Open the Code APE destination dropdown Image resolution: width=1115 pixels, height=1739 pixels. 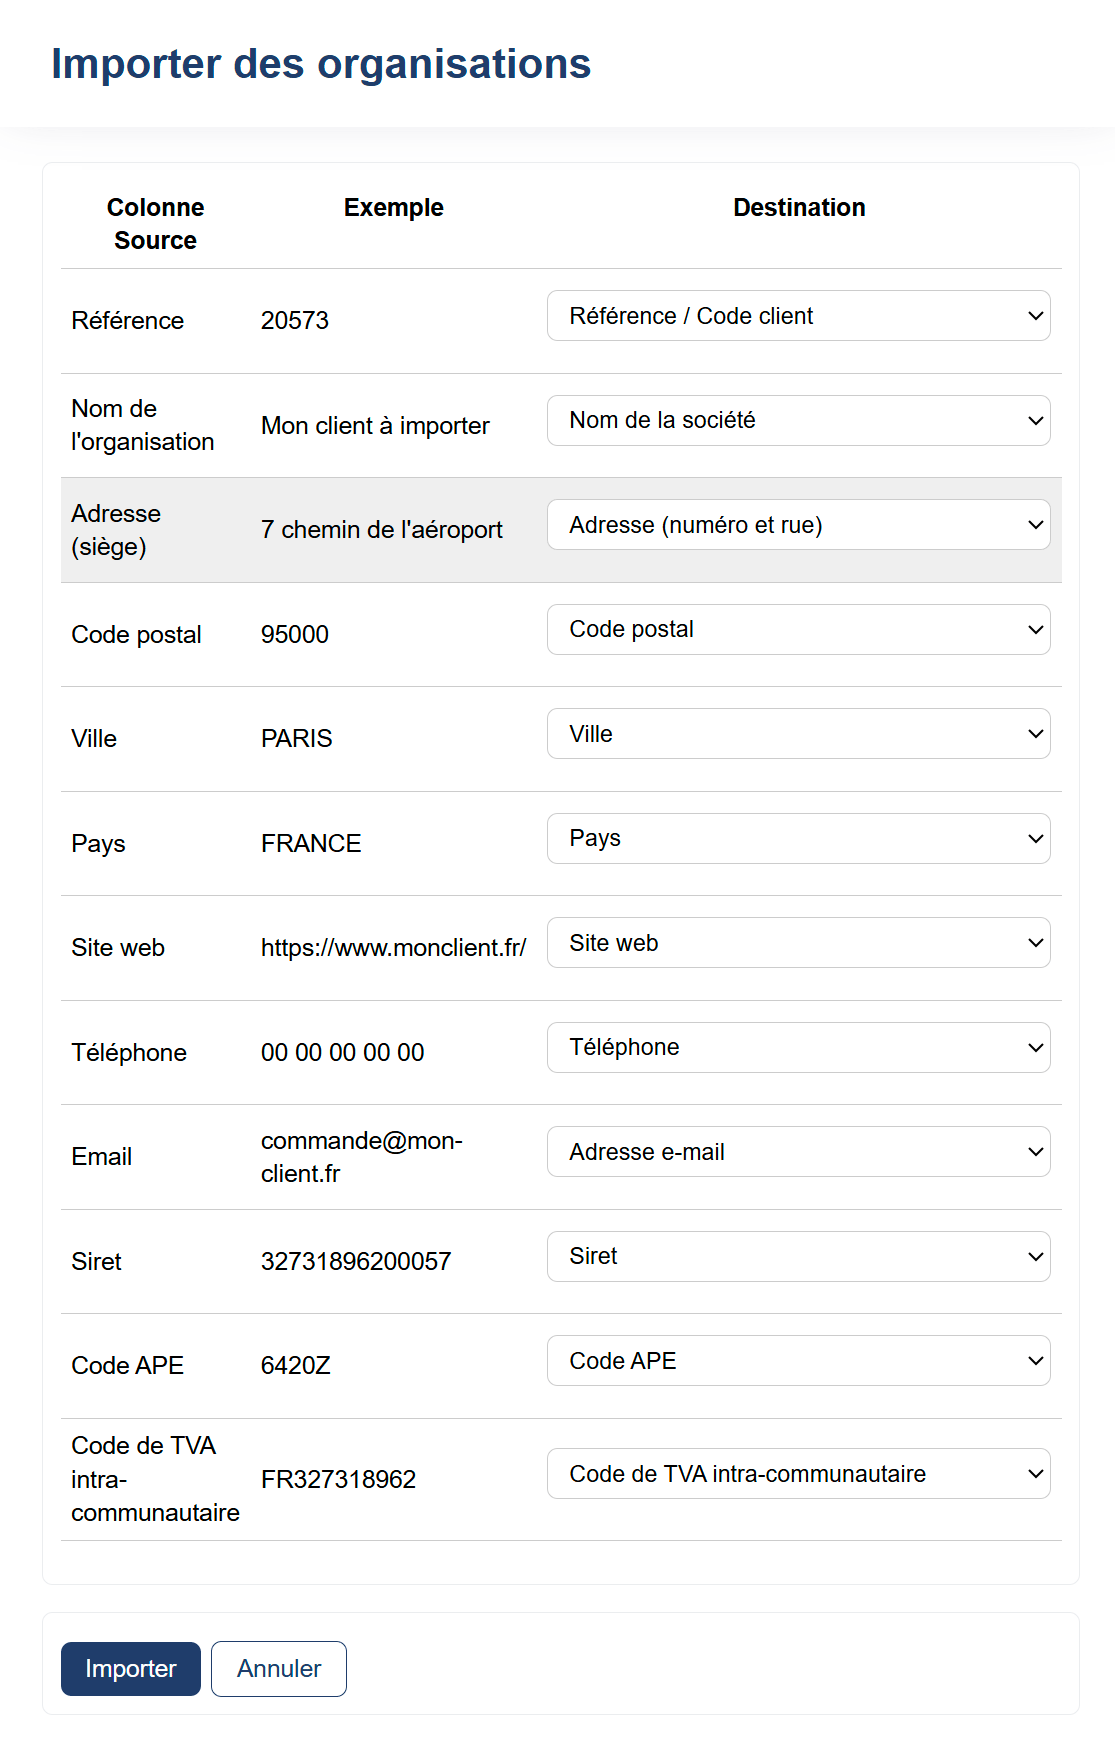tap(798, 1361)
